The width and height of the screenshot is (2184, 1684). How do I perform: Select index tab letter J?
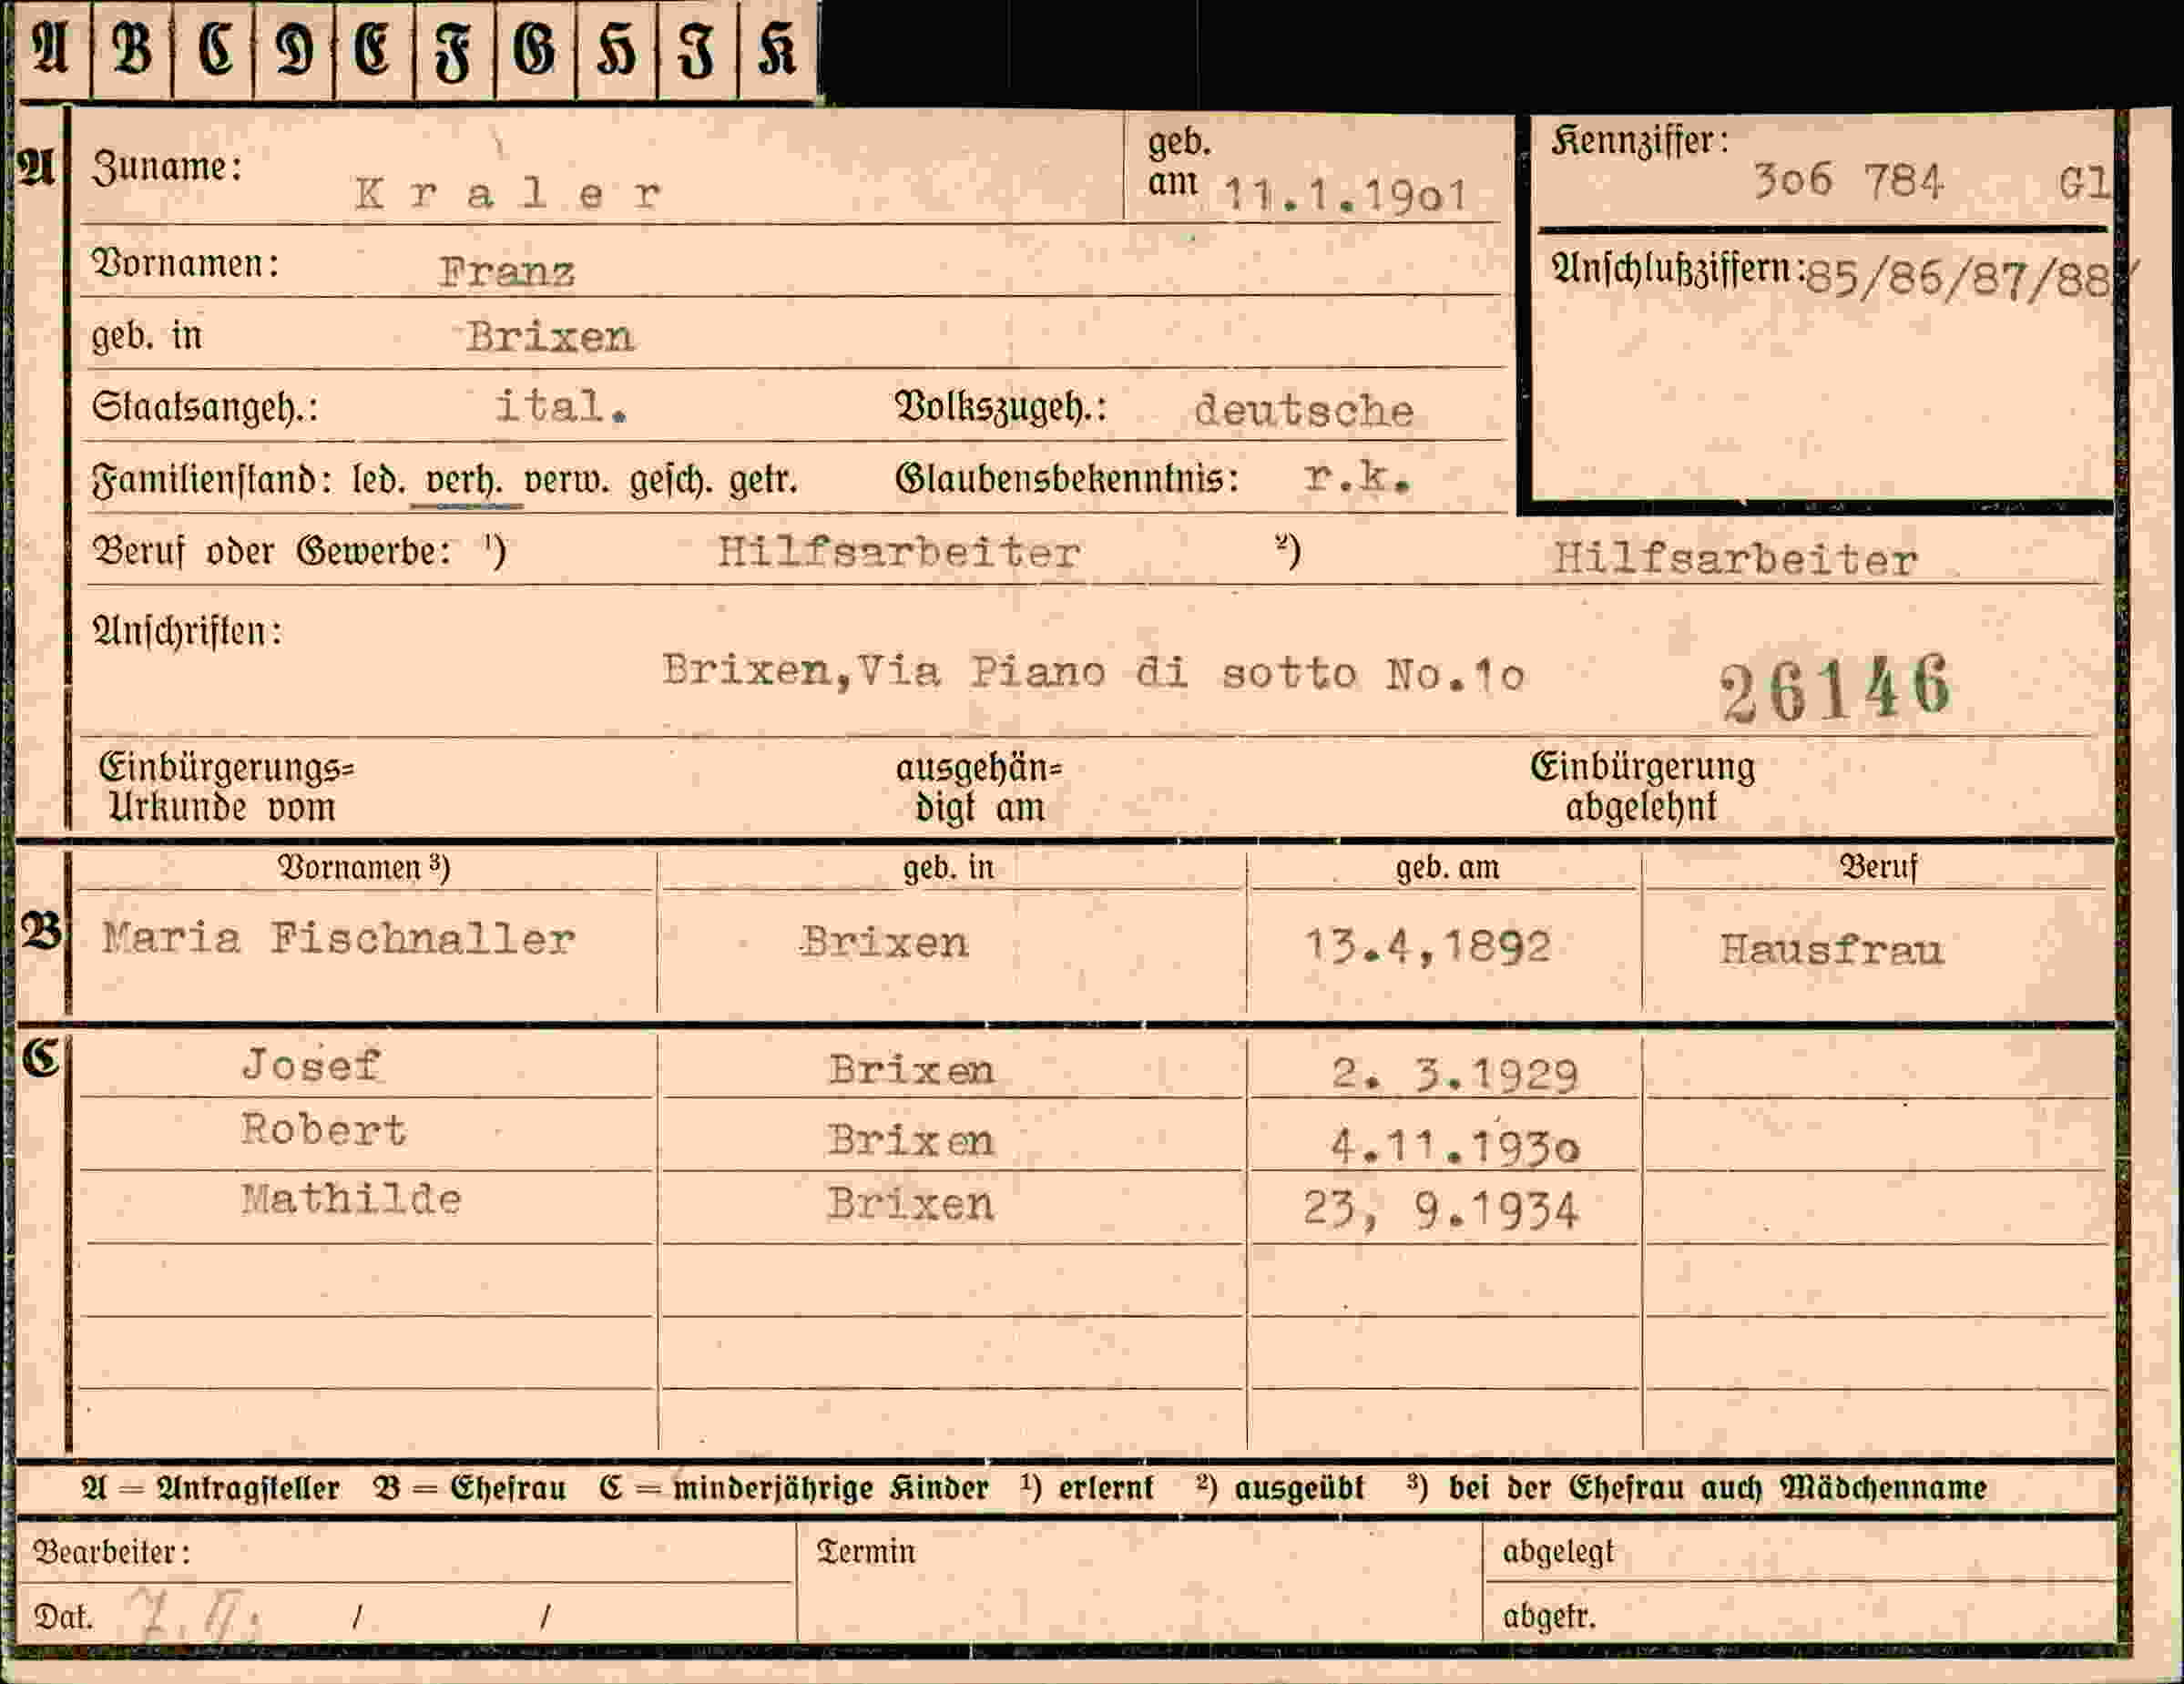click(697, 50)
